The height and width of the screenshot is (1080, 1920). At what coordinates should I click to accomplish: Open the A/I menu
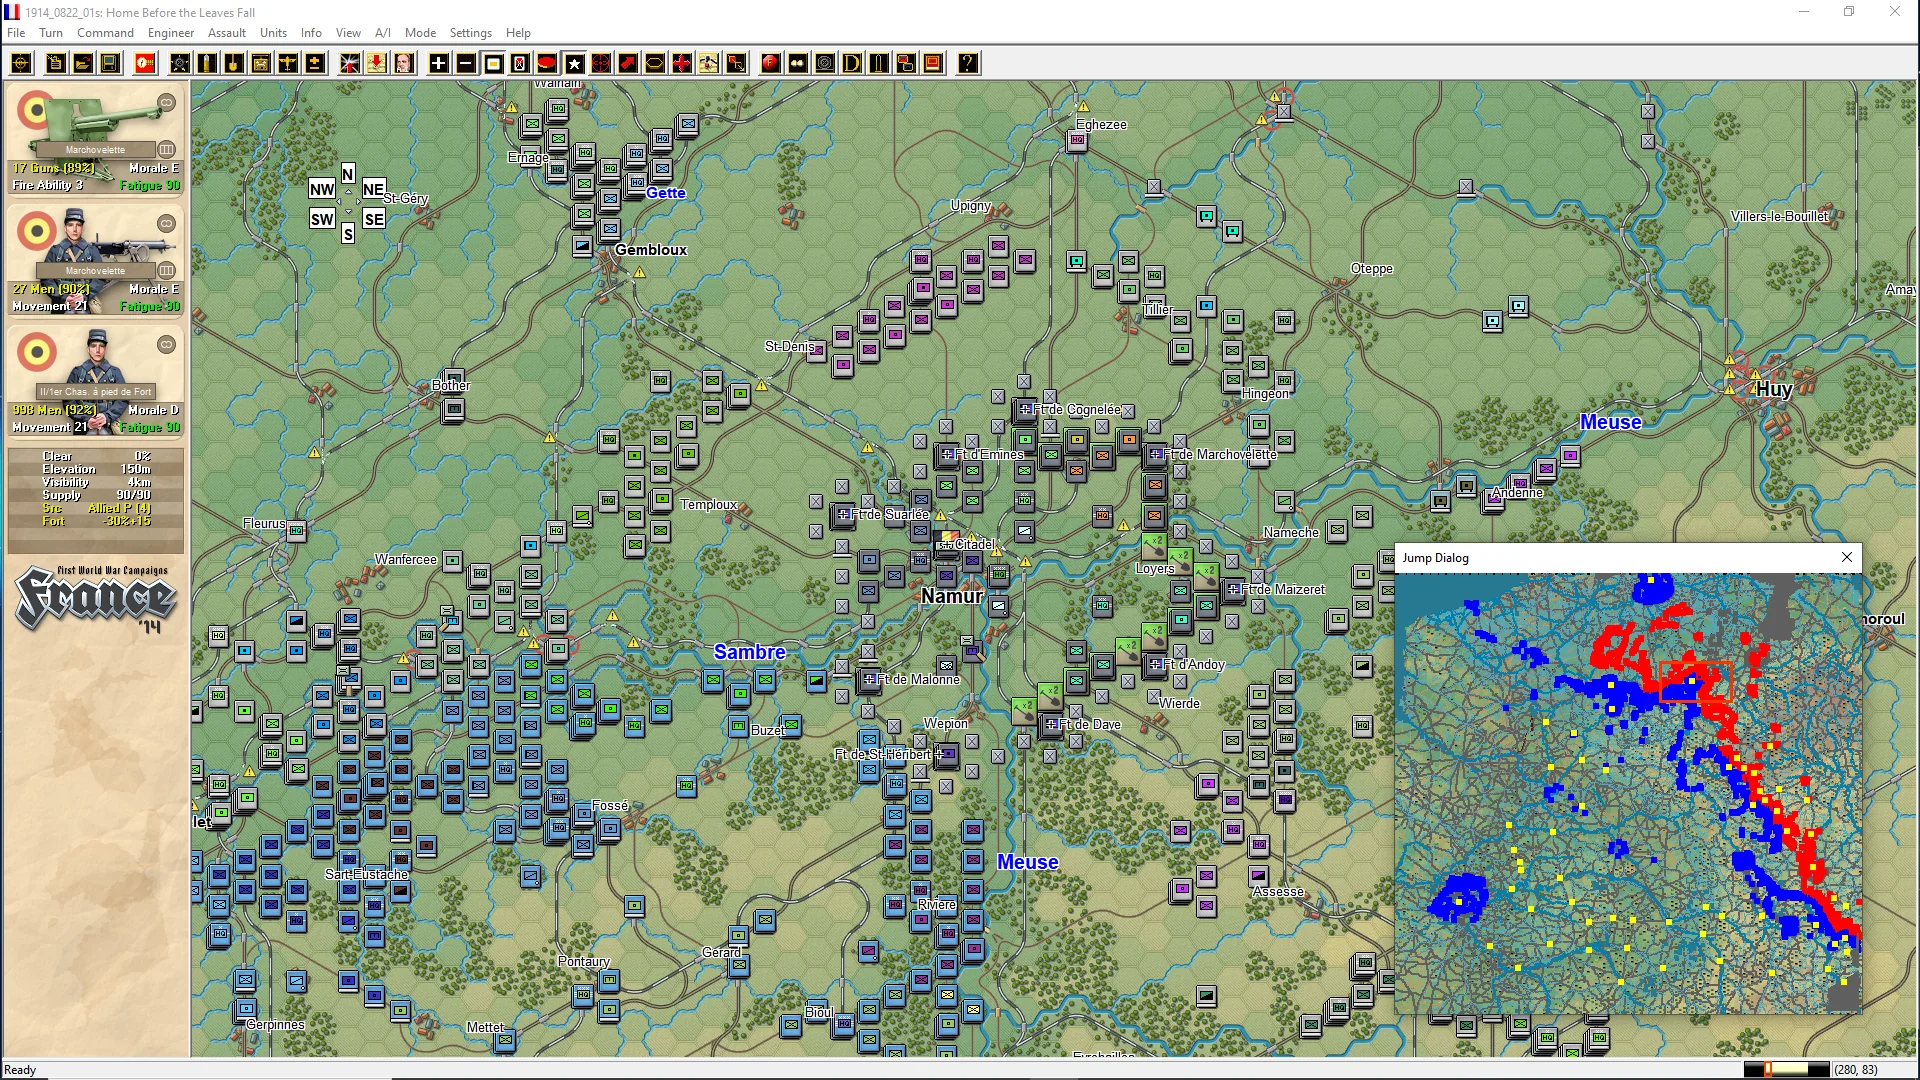(x=383, y=33)
